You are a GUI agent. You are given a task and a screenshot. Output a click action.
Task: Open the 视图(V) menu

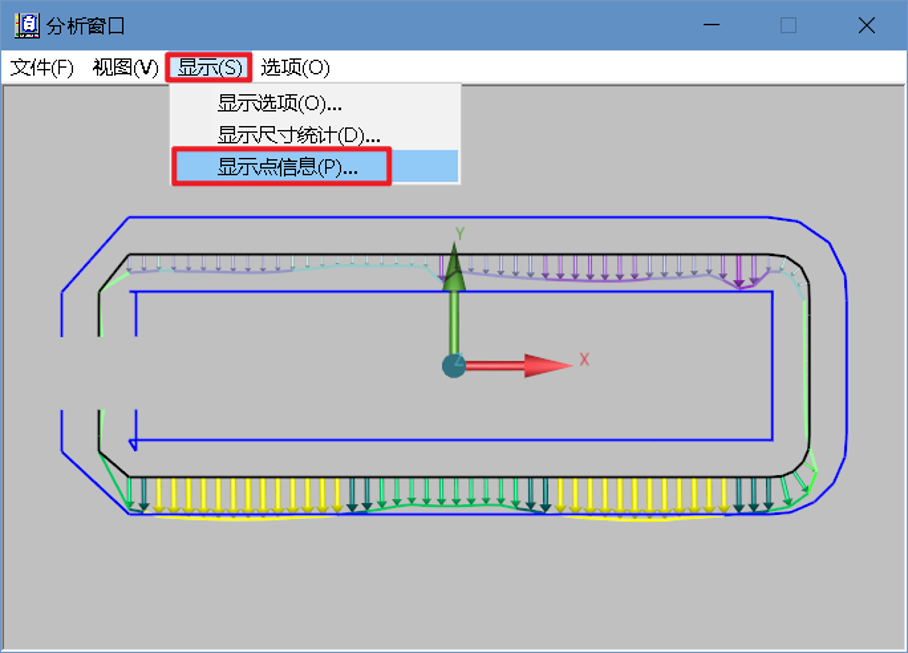click(x=125, y=68)
